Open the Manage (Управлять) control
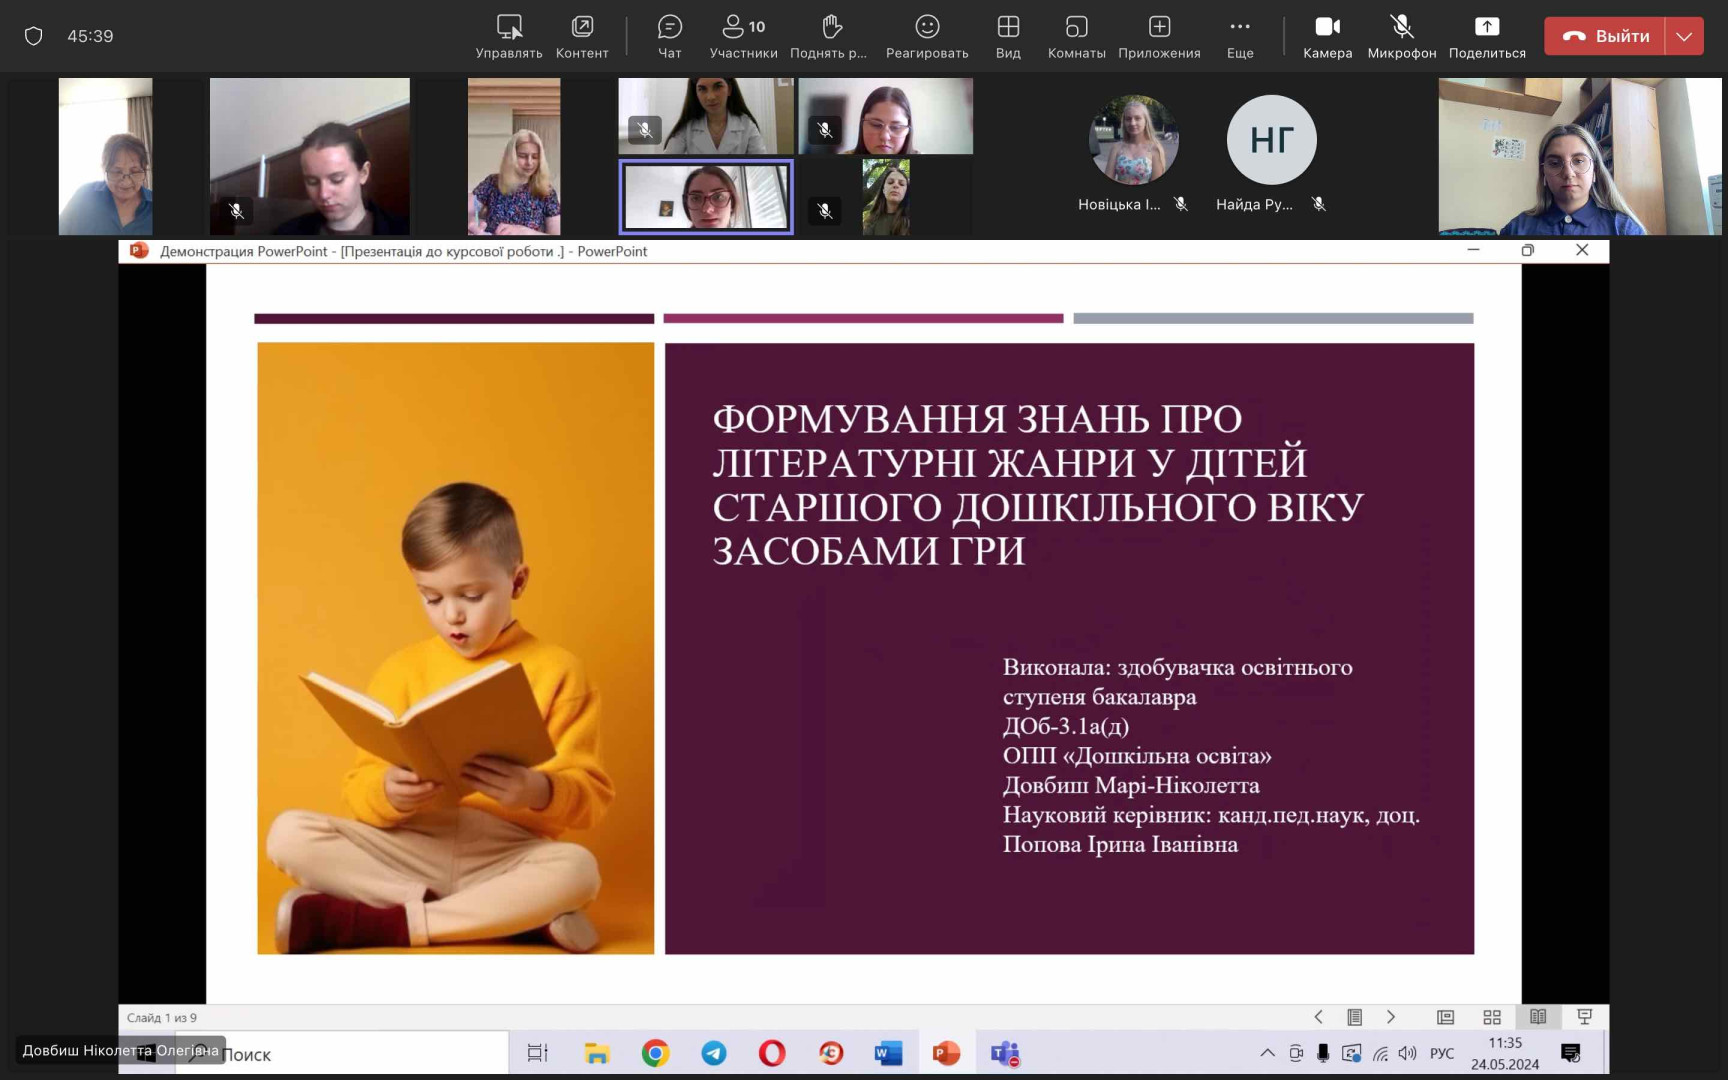Viewport: 1728px width, 1080px height. click(509, 36)
